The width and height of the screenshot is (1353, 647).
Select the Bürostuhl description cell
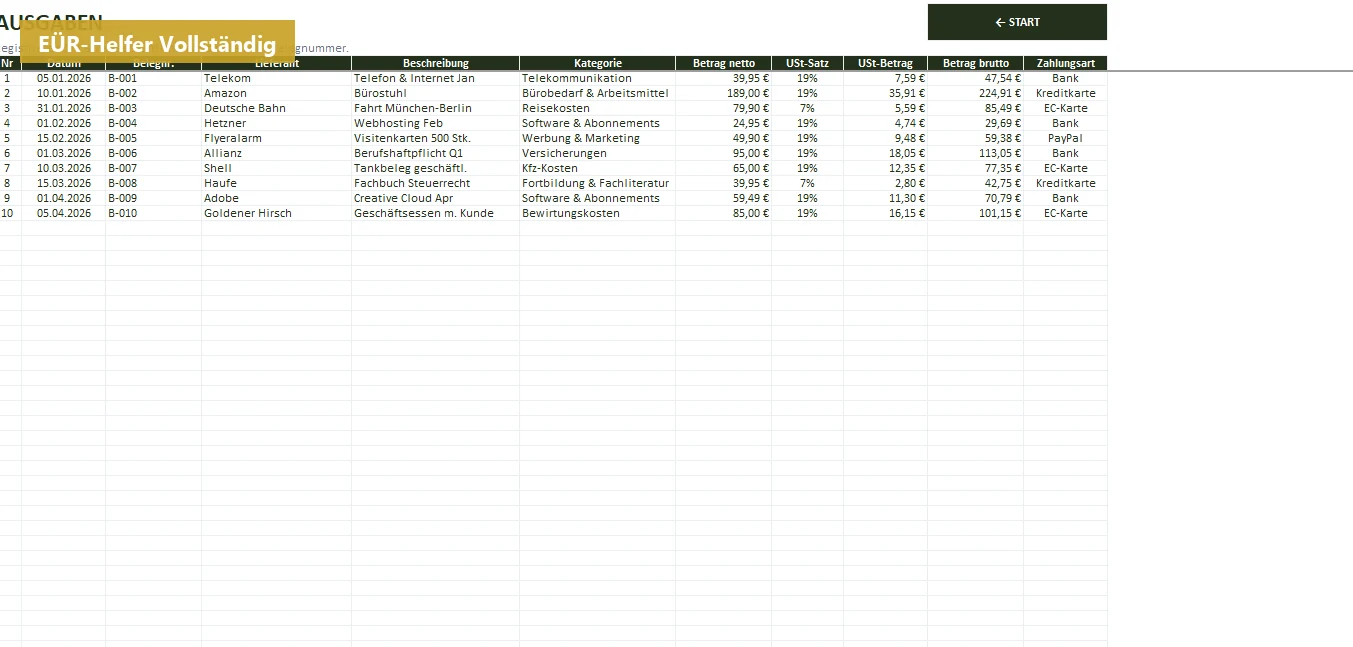click(x=436, y=93)
